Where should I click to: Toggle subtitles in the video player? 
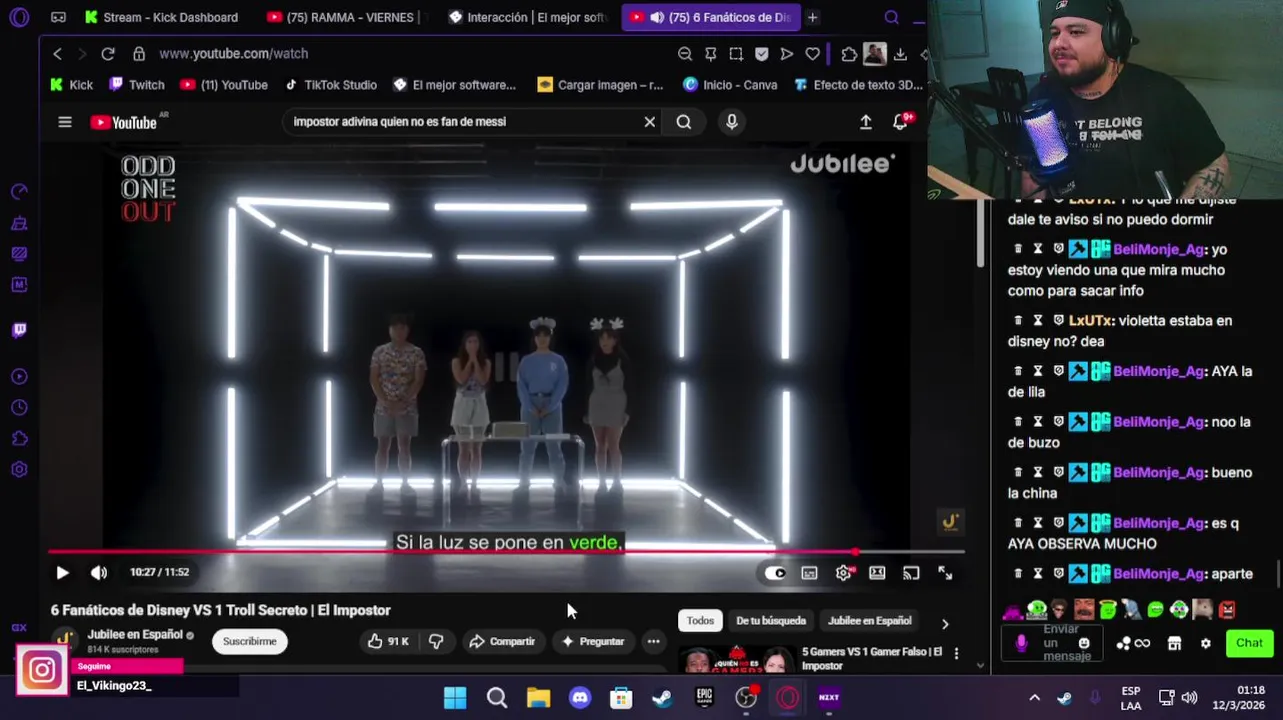point(809,573)
